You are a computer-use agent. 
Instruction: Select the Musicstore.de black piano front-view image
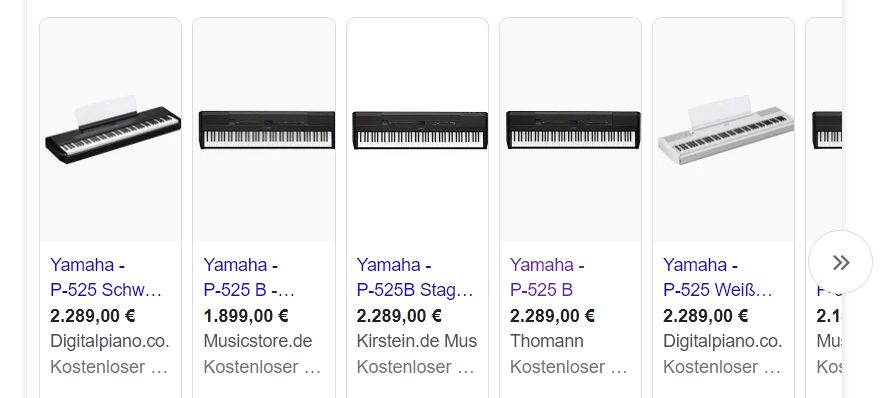pos(264,130)
